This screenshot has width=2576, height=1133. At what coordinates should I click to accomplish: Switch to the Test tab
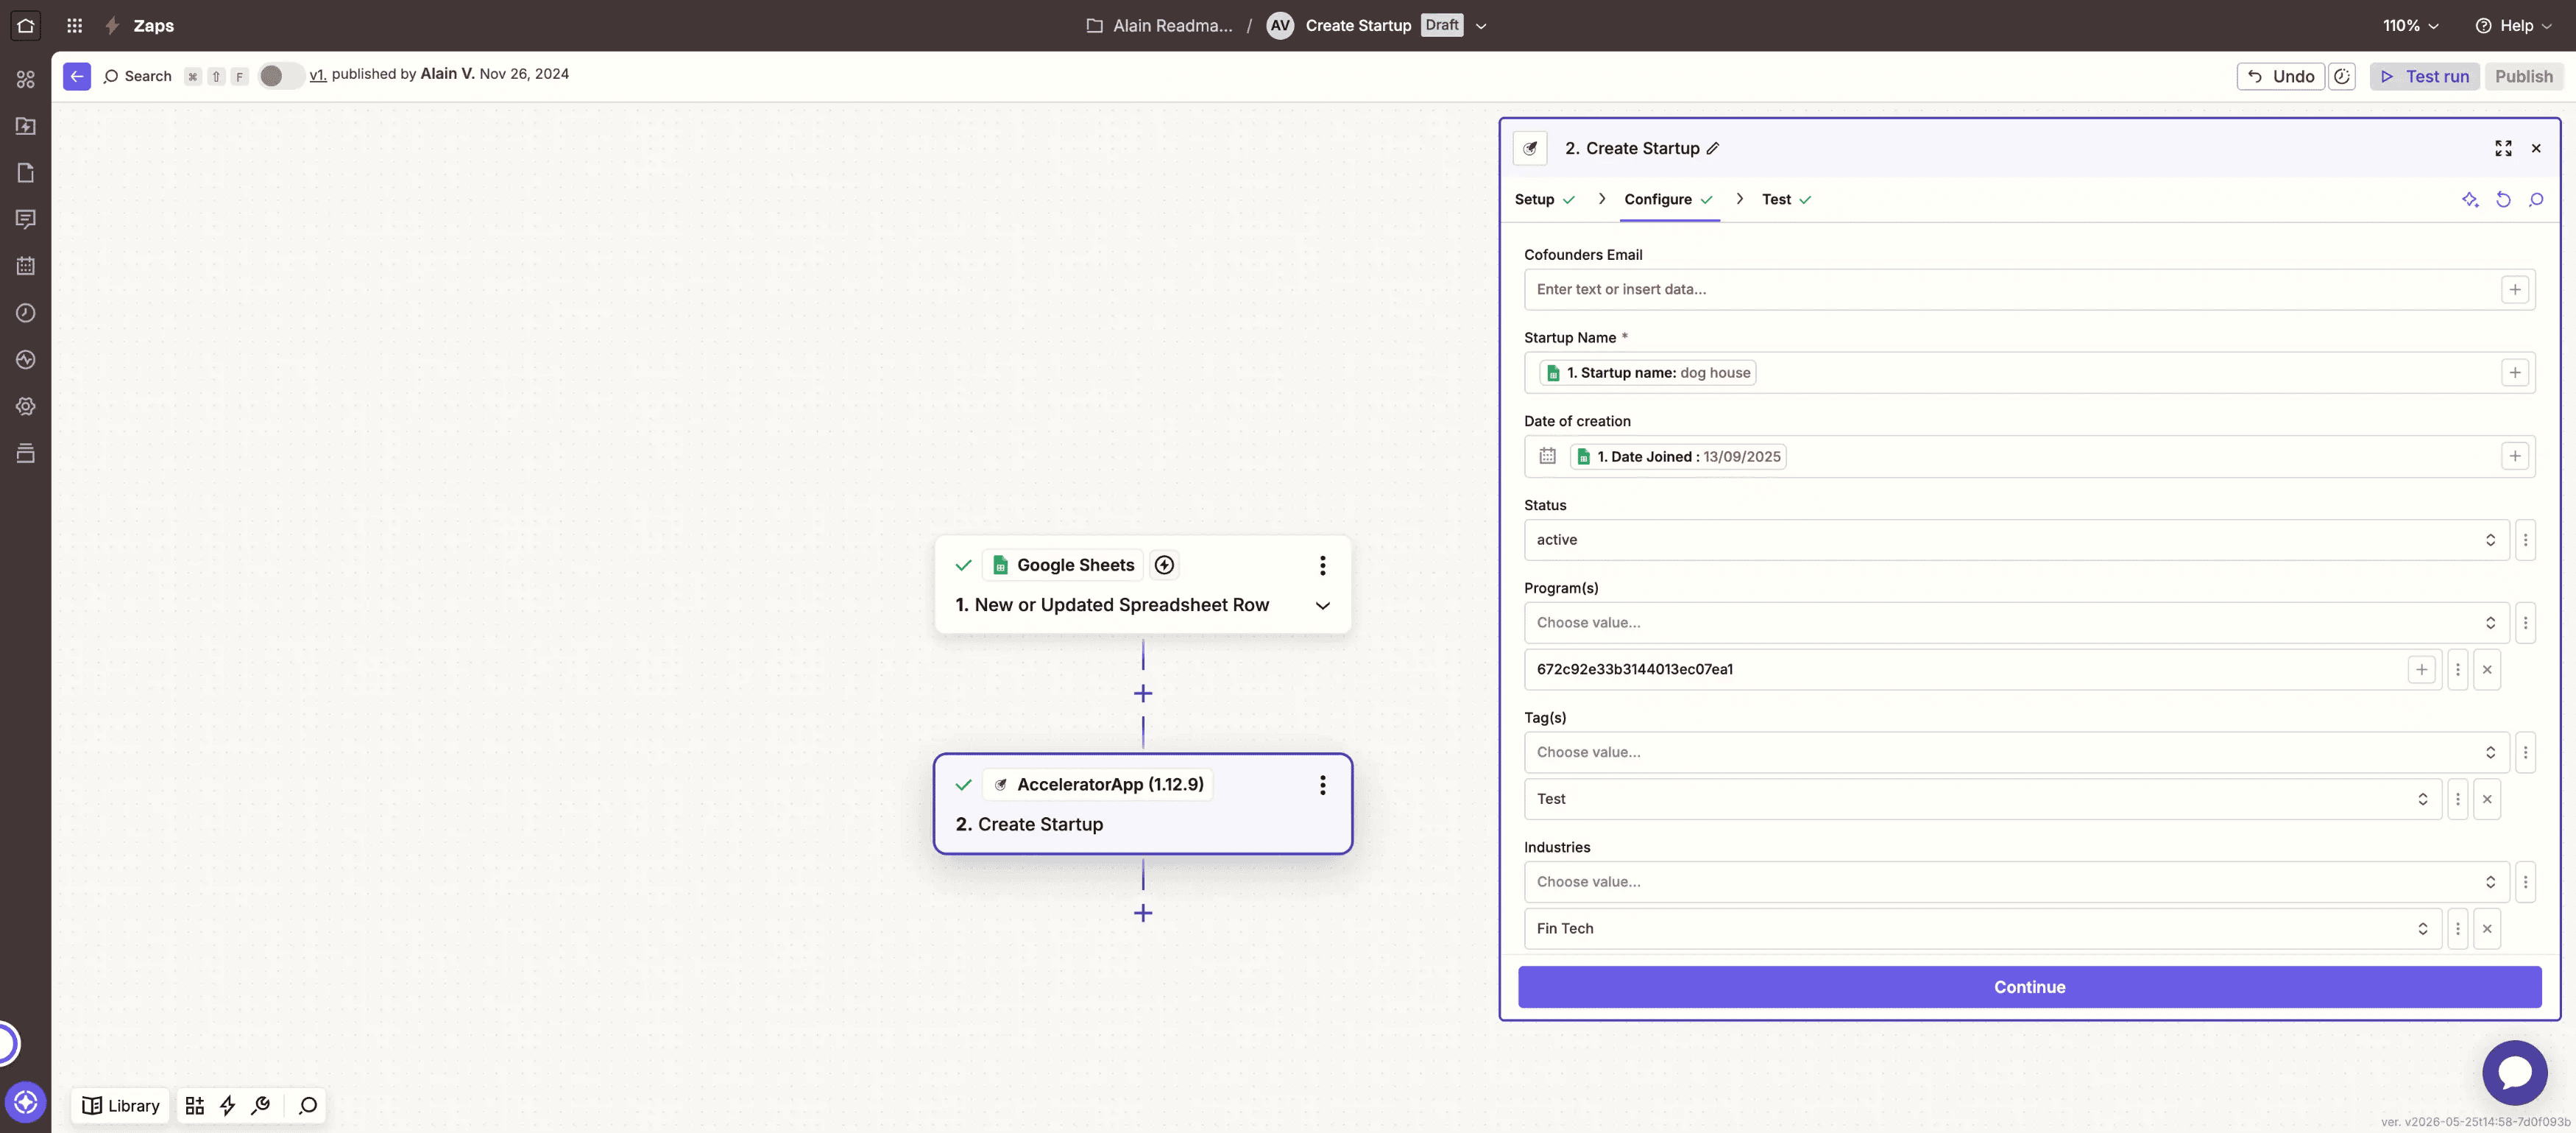tap(1786, 199)
